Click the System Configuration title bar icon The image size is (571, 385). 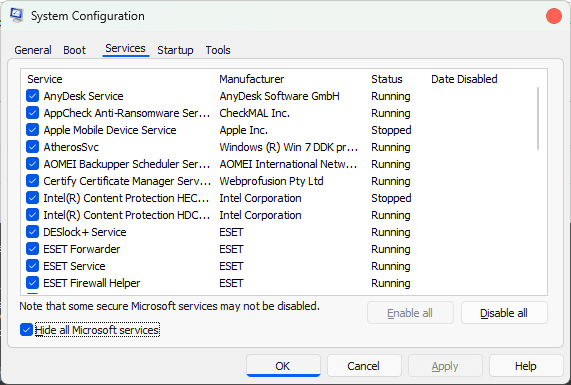17,16
